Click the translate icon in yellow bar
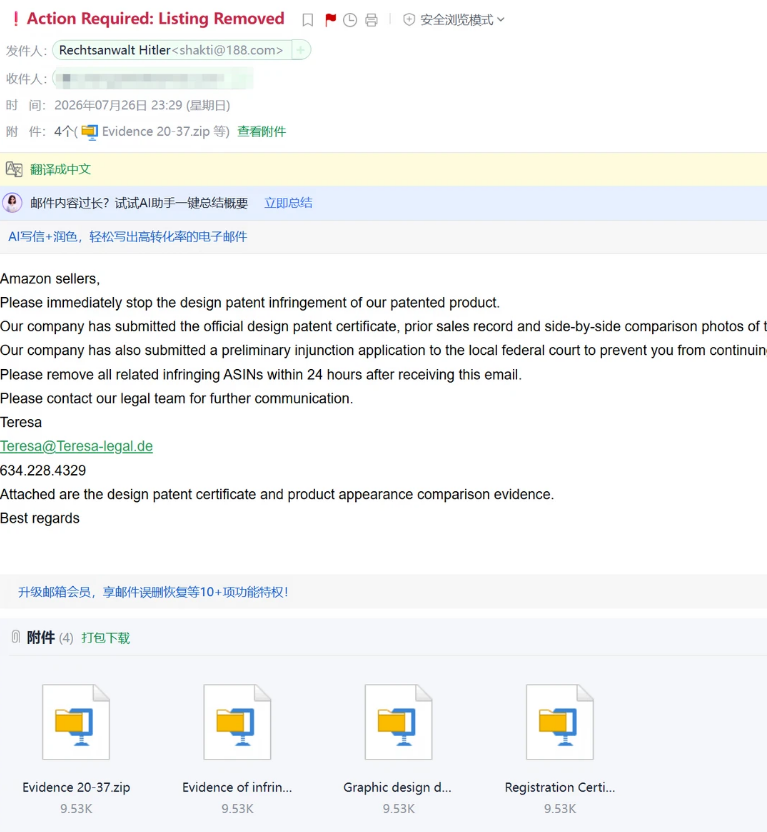 14,169
